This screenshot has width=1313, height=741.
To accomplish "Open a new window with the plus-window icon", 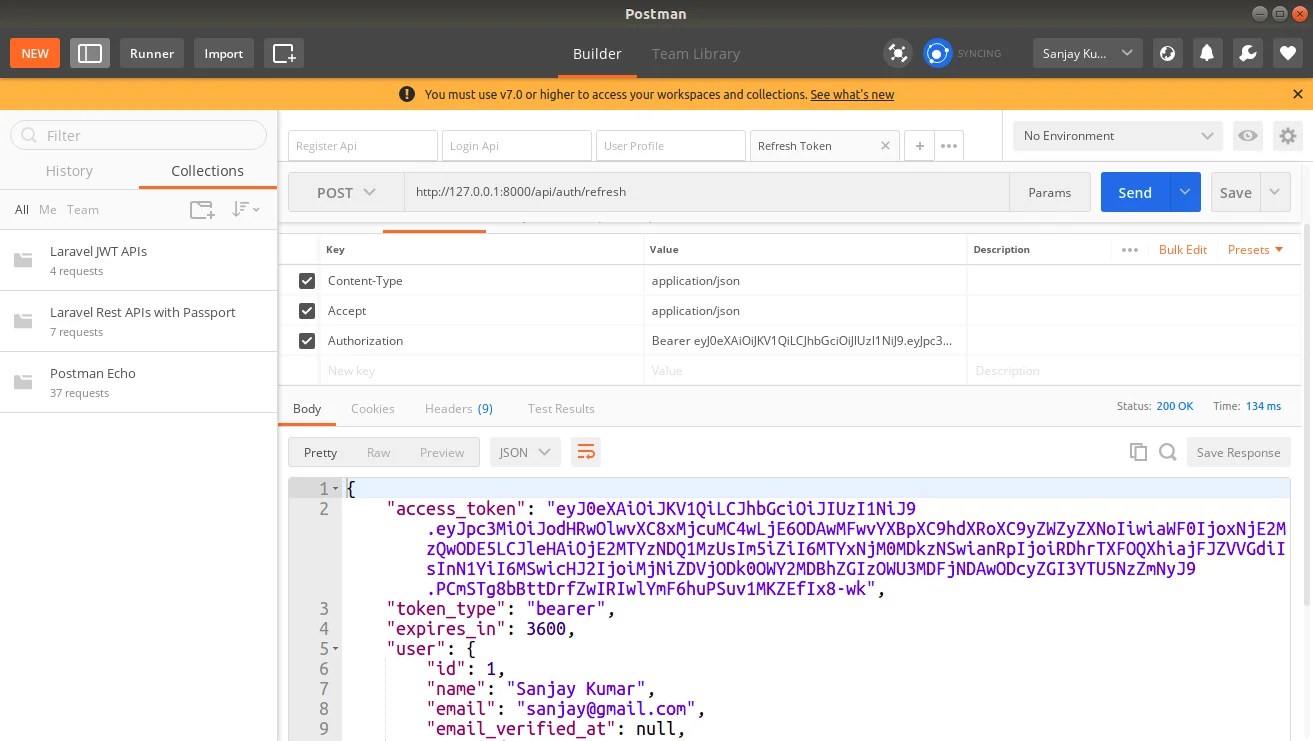I will tap(284, 53).
